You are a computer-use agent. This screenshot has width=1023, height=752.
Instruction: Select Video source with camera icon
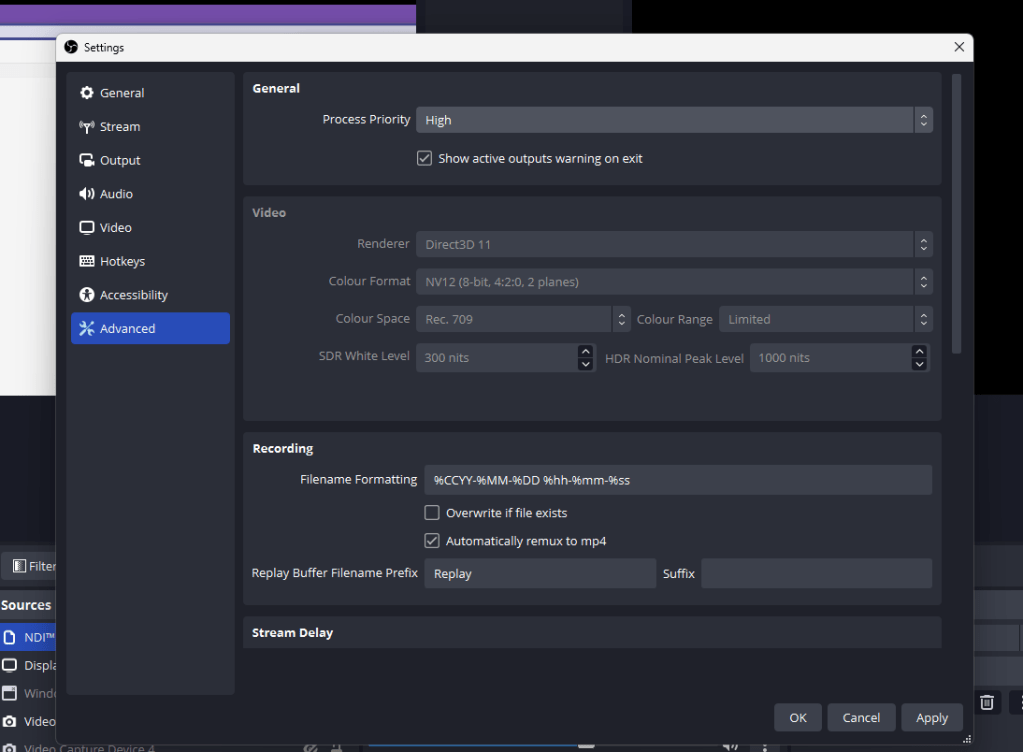(x=28, y=721)
